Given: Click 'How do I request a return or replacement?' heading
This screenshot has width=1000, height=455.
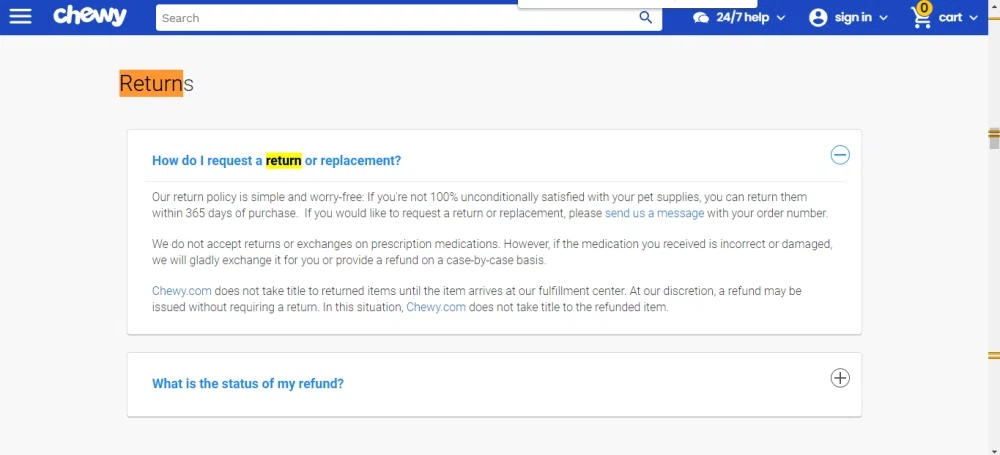Looking at the screenshot, I should pyautogui.click(x=277, y=161).
